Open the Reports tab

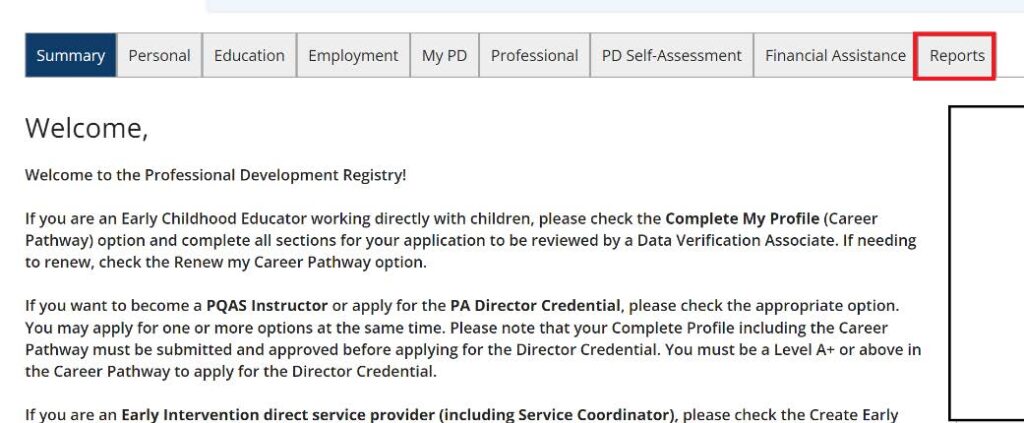(x=957, y=55)
